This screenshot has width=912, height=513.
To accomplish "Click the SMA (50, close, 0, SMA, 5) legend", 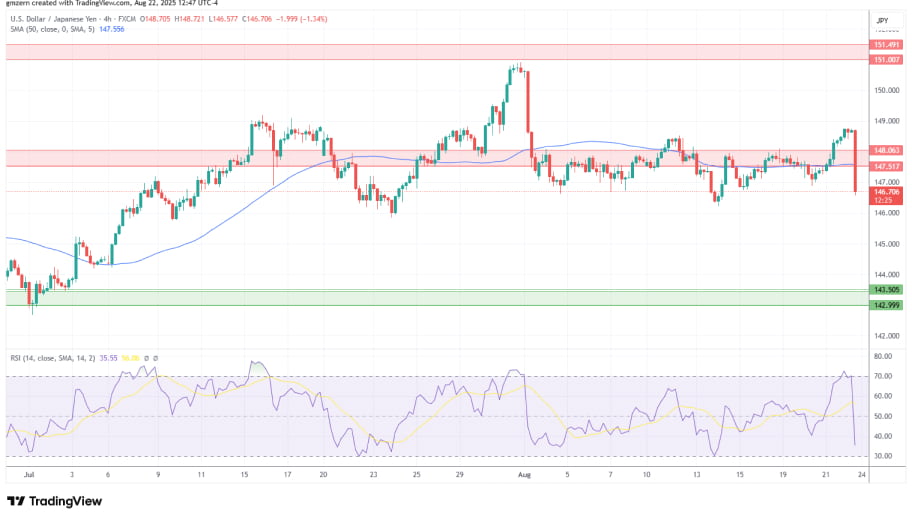I will pyautogui.click(x=52, y=29).
